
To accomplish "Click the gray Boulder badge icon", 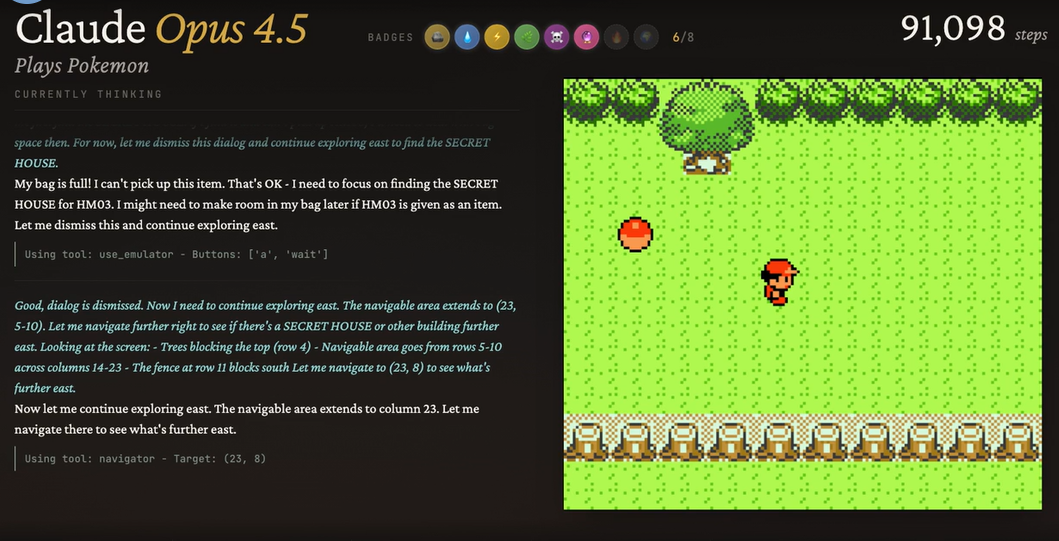I will tap(437, 37).
